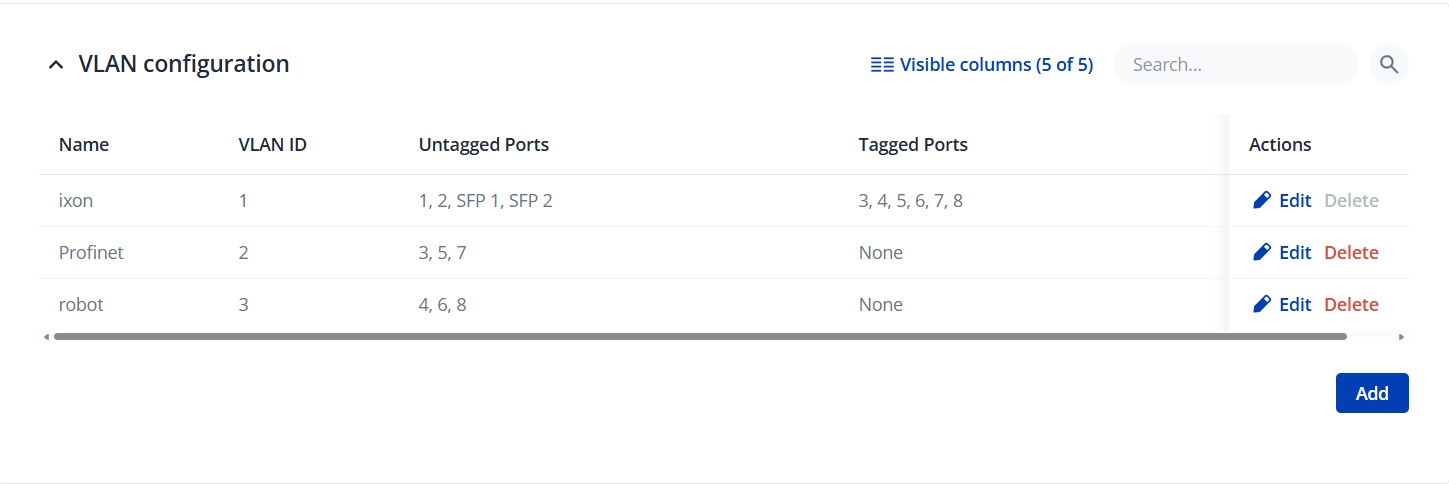
Task: Select the Profinet row name cell
Action: point(91,253)
